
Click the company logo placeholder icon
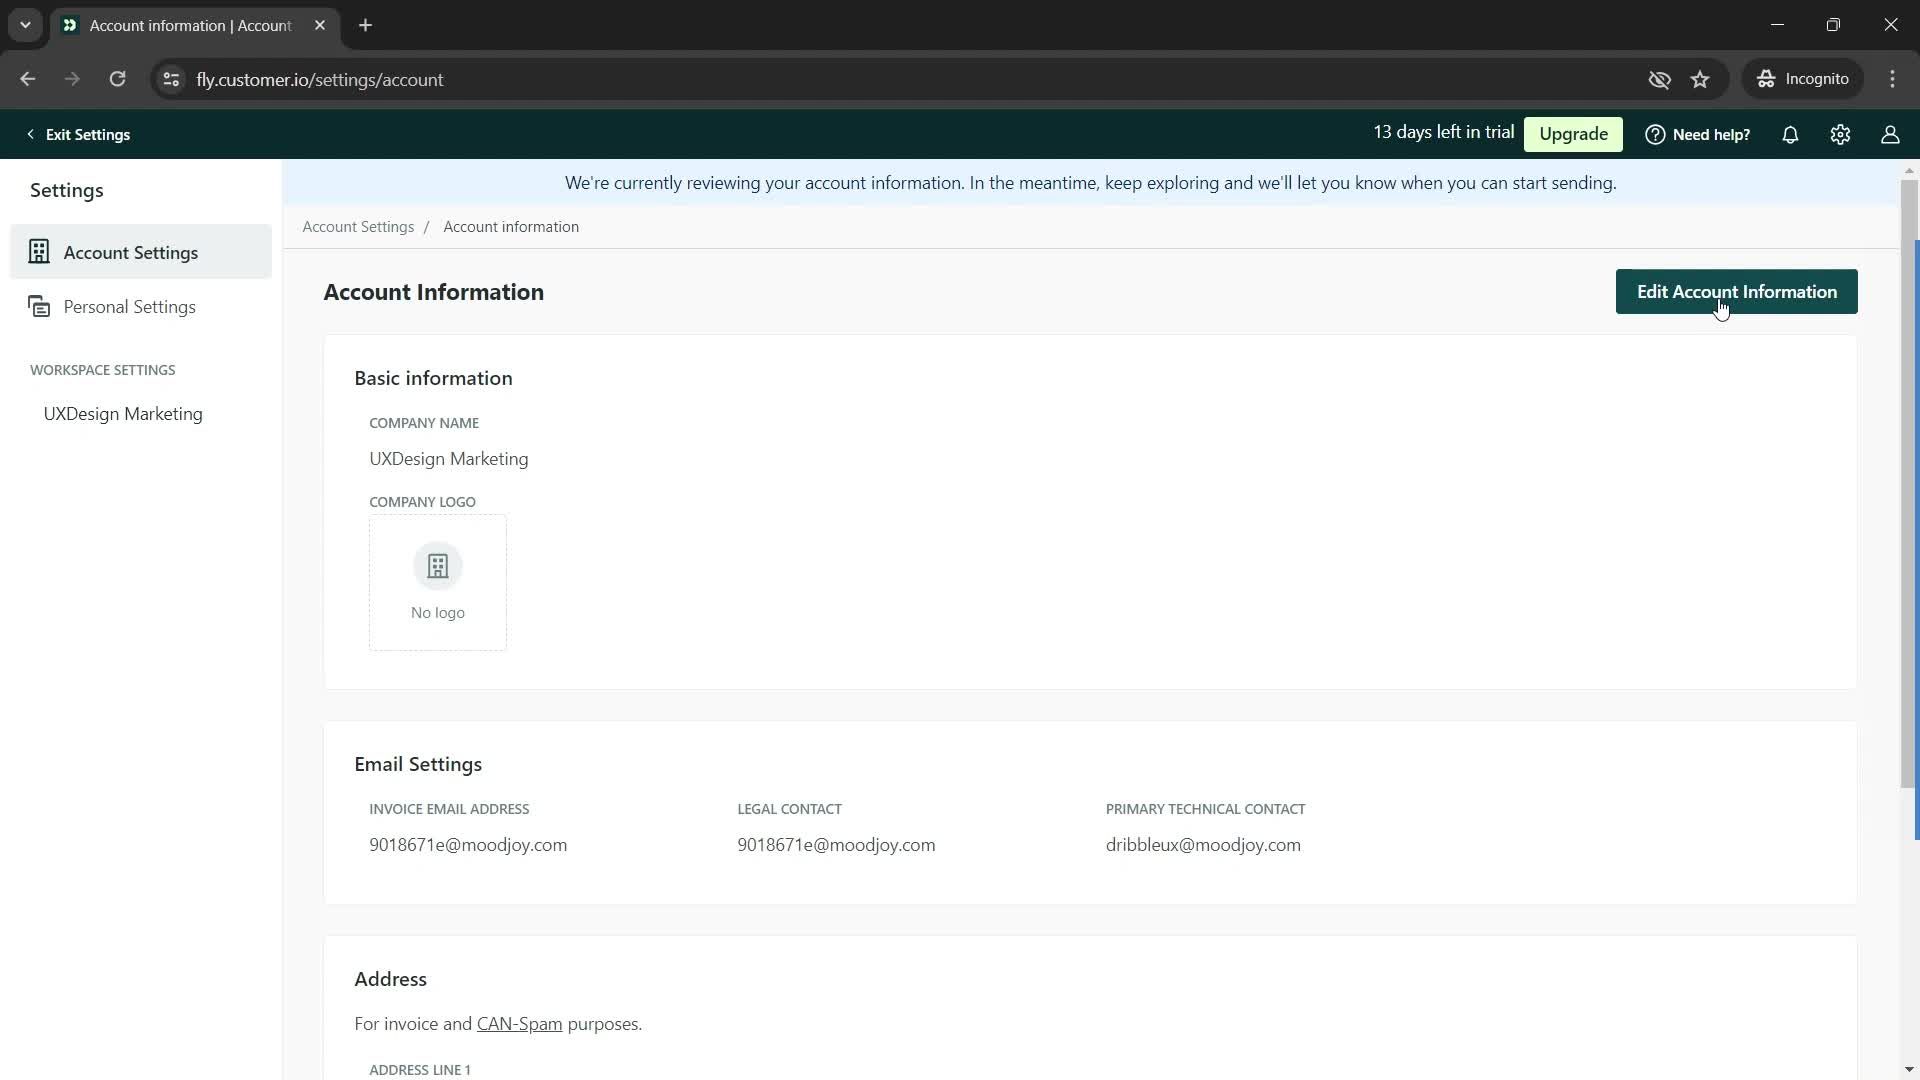[438, 566]
